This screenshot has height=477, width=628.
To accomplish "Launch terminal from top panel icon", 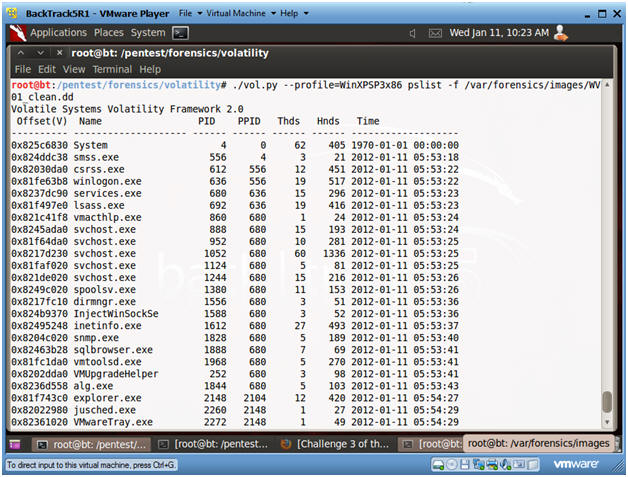I will pyautogui.click(x=180, y=33).
